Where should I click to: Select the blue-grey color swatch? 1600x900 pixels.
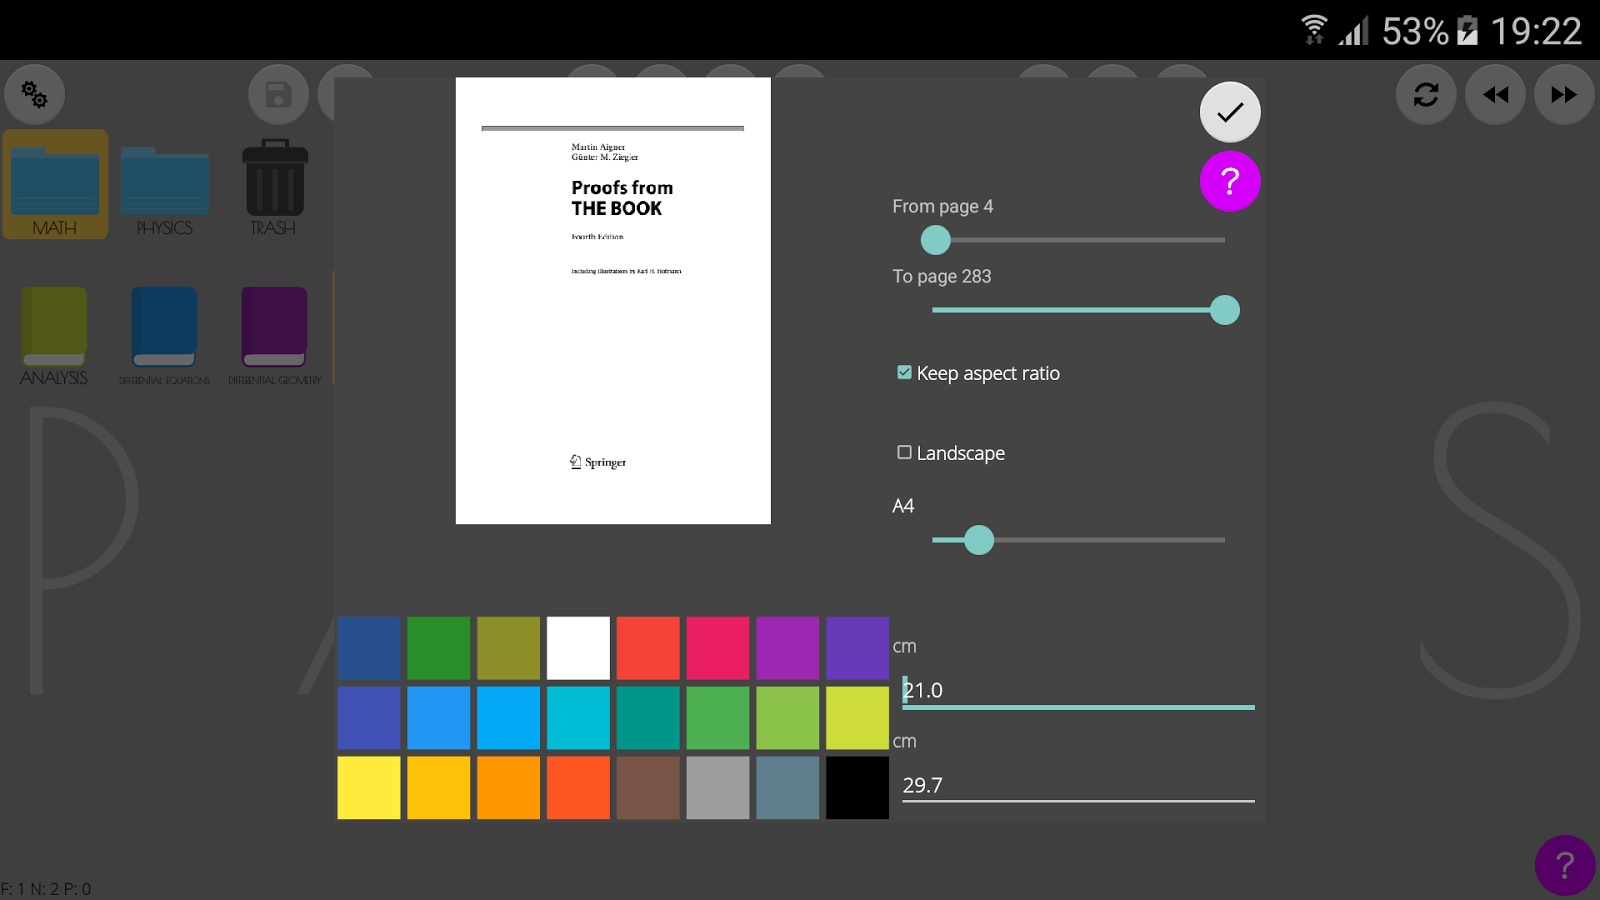pos(788,788)
